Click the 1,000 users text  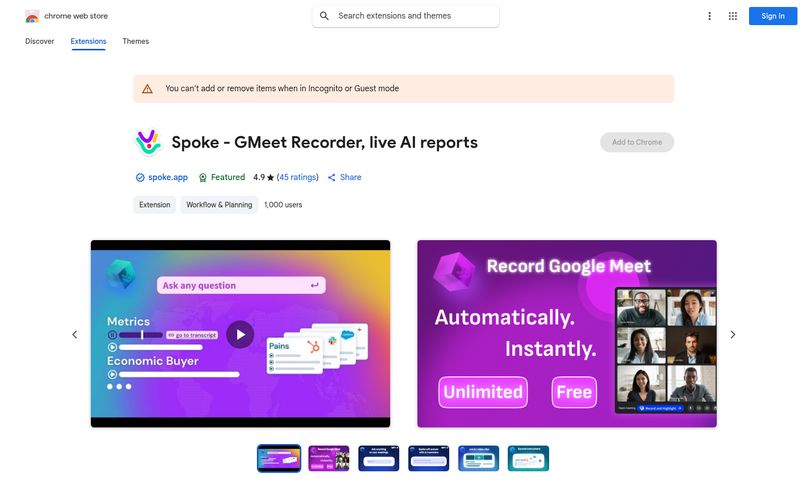point(283,205)
